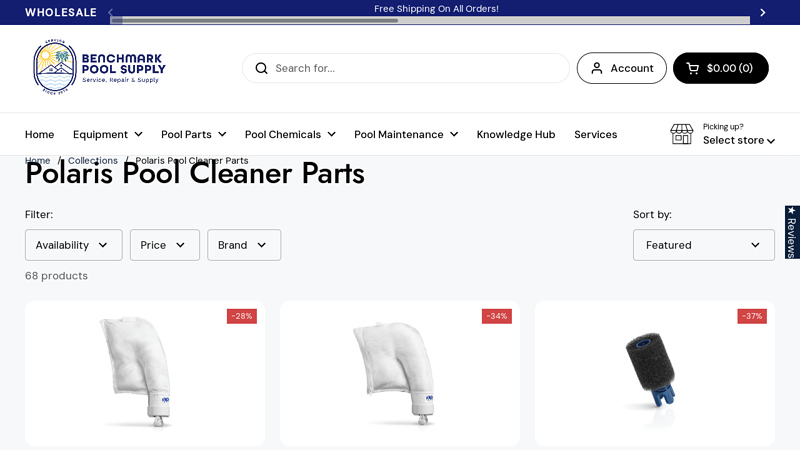Go to previous announcement with left arrow

[x=111, y=11]
